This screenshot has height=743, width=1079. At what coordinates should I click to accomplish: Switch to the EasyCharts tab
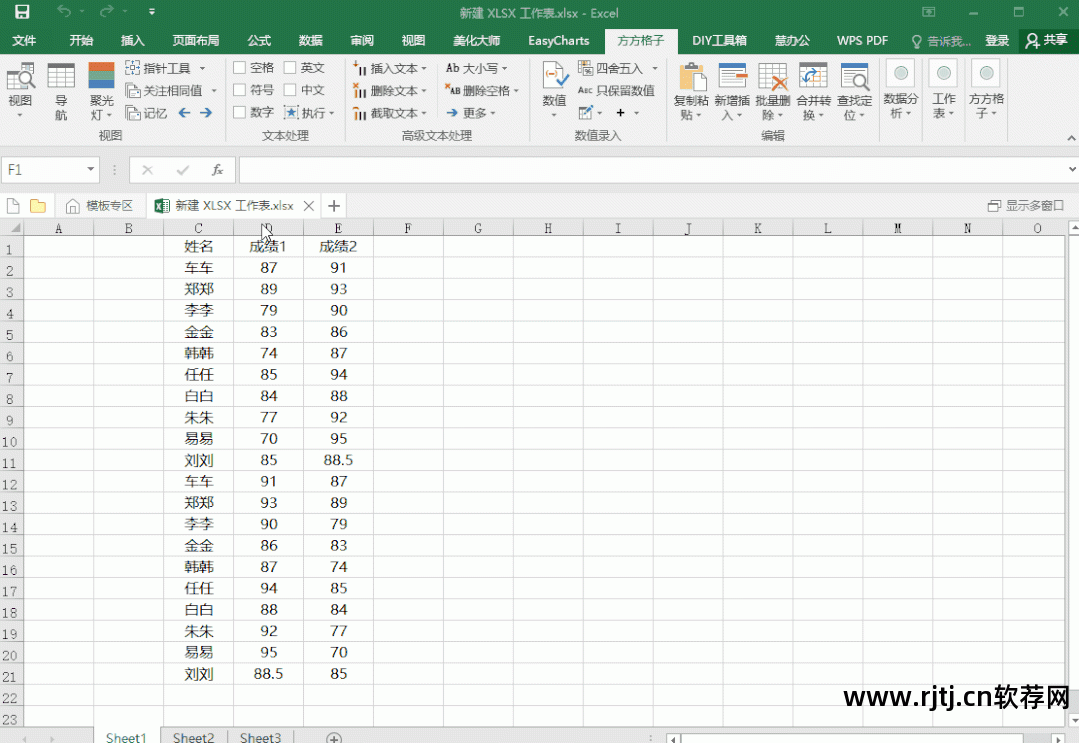[x=559, y=41]
